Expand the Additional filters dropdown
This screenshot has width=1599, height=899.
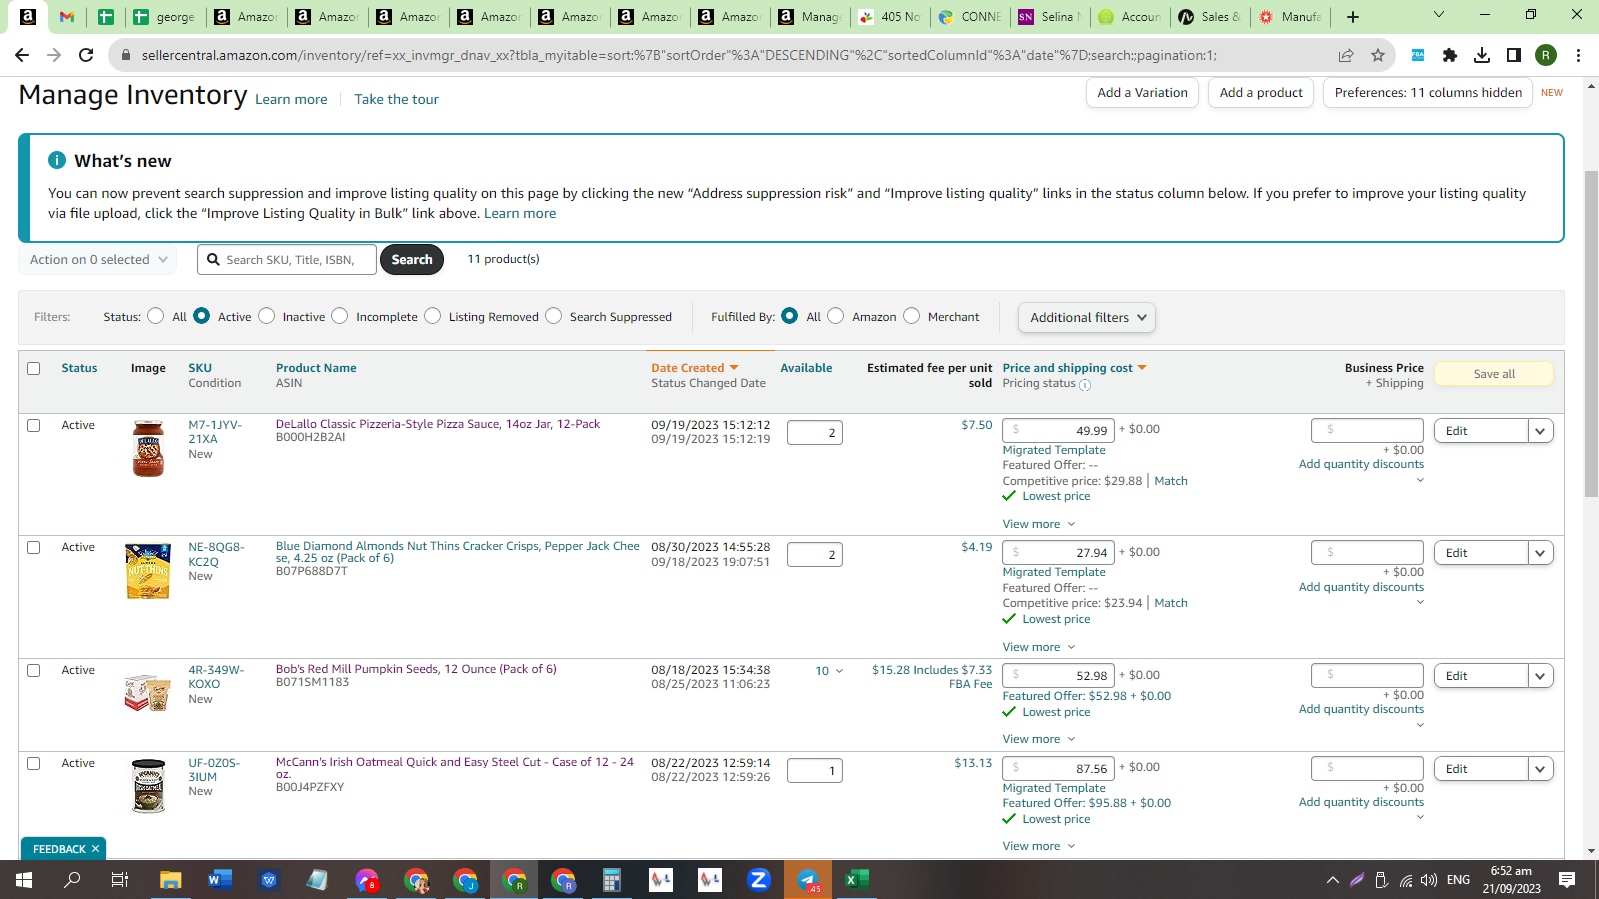point(1087,318)
